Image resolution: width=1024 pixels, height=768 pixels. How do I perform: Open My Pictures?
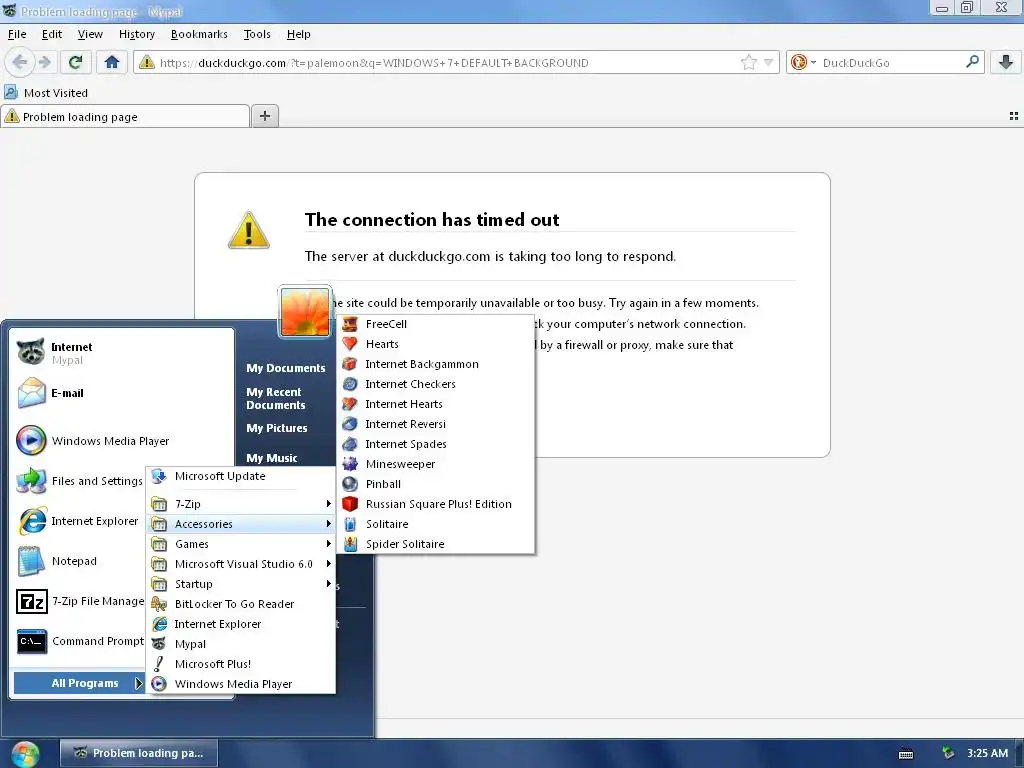277,428
